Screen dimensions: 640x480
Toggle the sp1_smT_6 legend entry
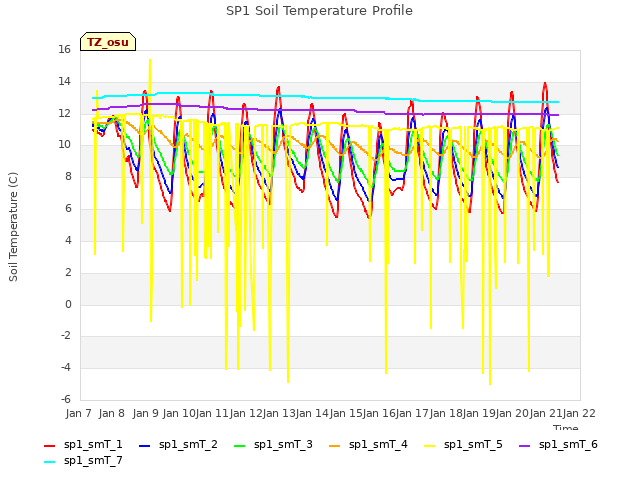point(558,444)
